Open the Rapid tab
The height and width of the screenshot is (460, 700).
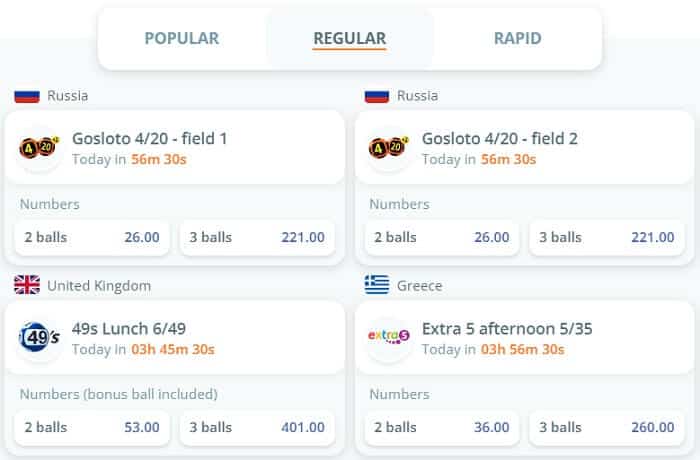click(517, 39)
